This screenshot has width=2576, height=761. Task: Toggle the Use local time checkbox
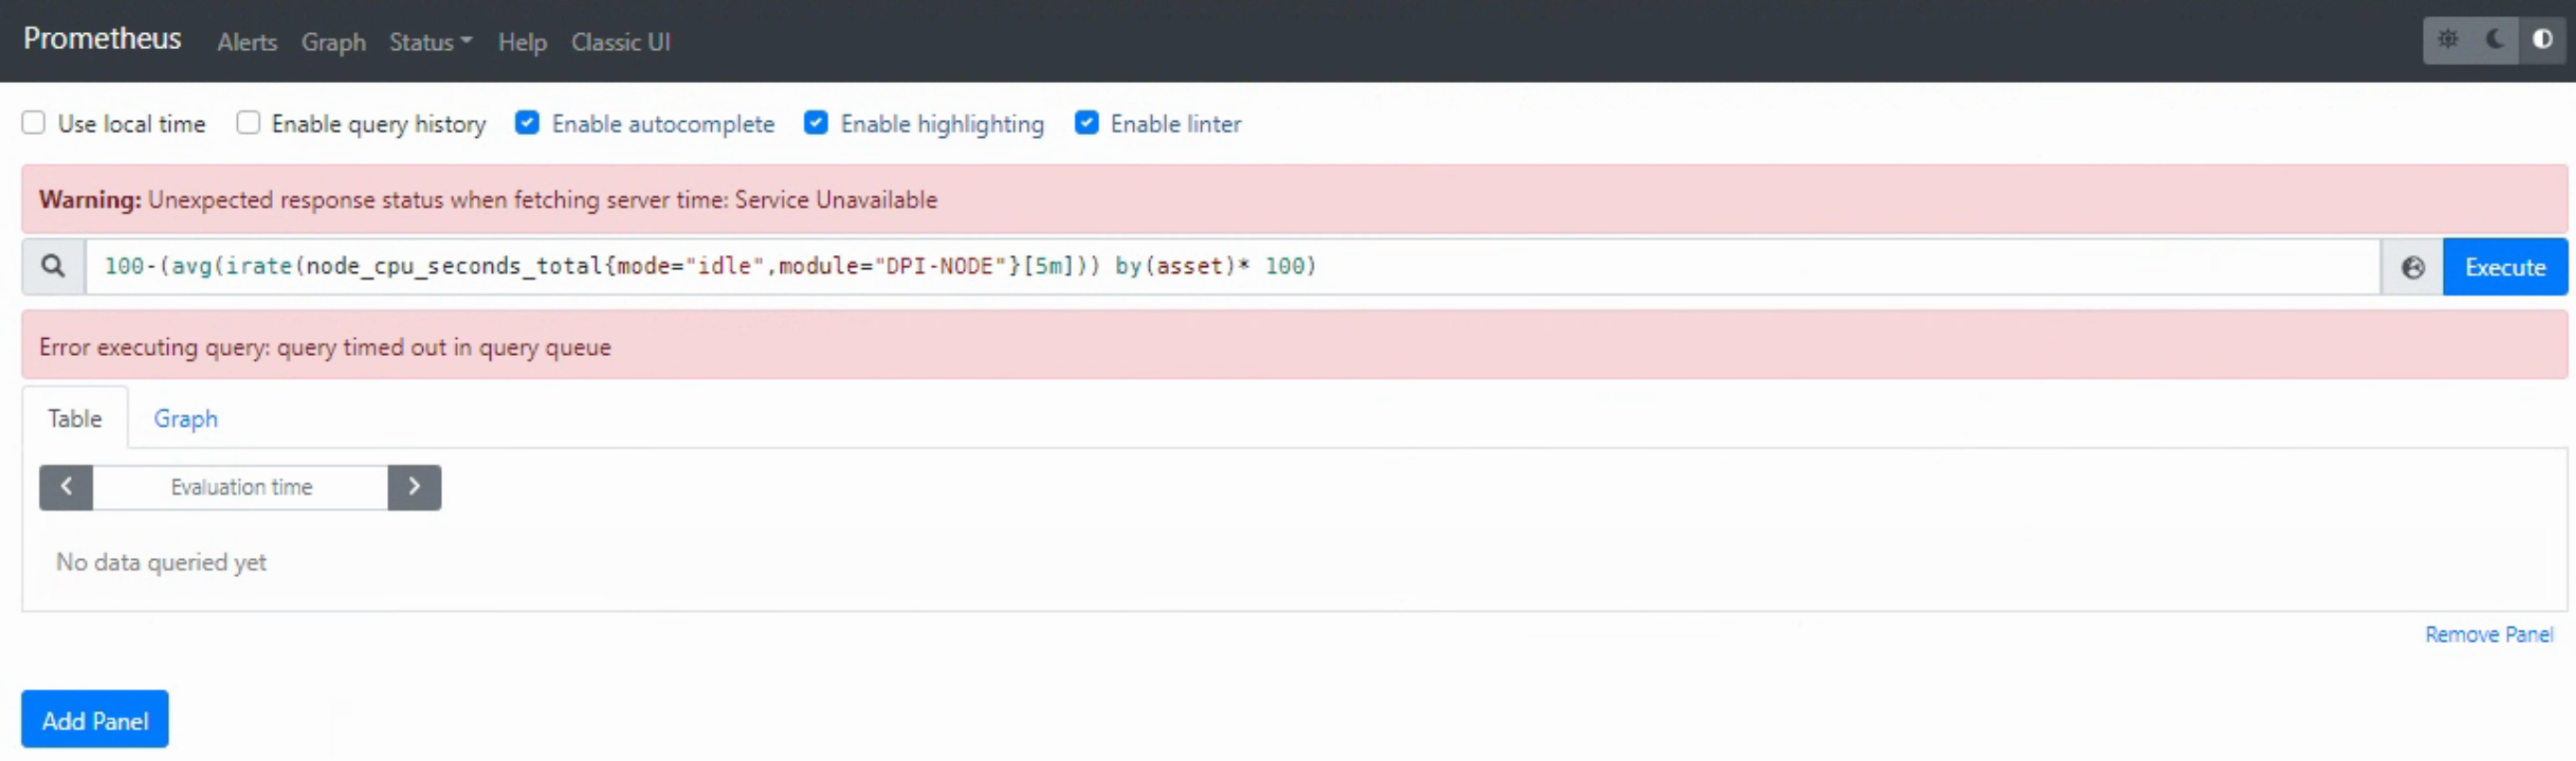34,123
